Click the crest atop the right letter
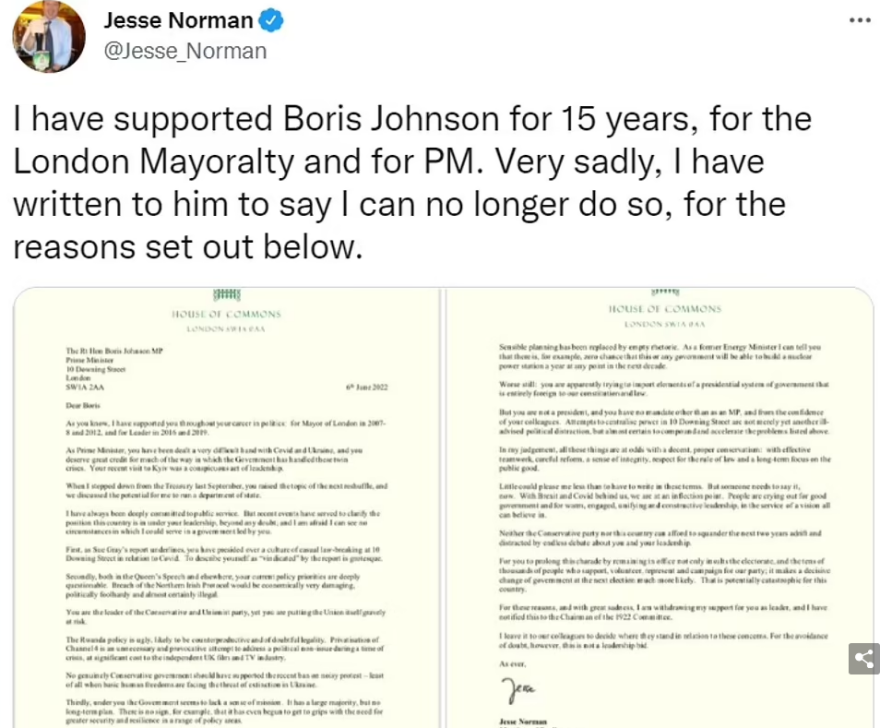880x728 pixels. (663, 291)
